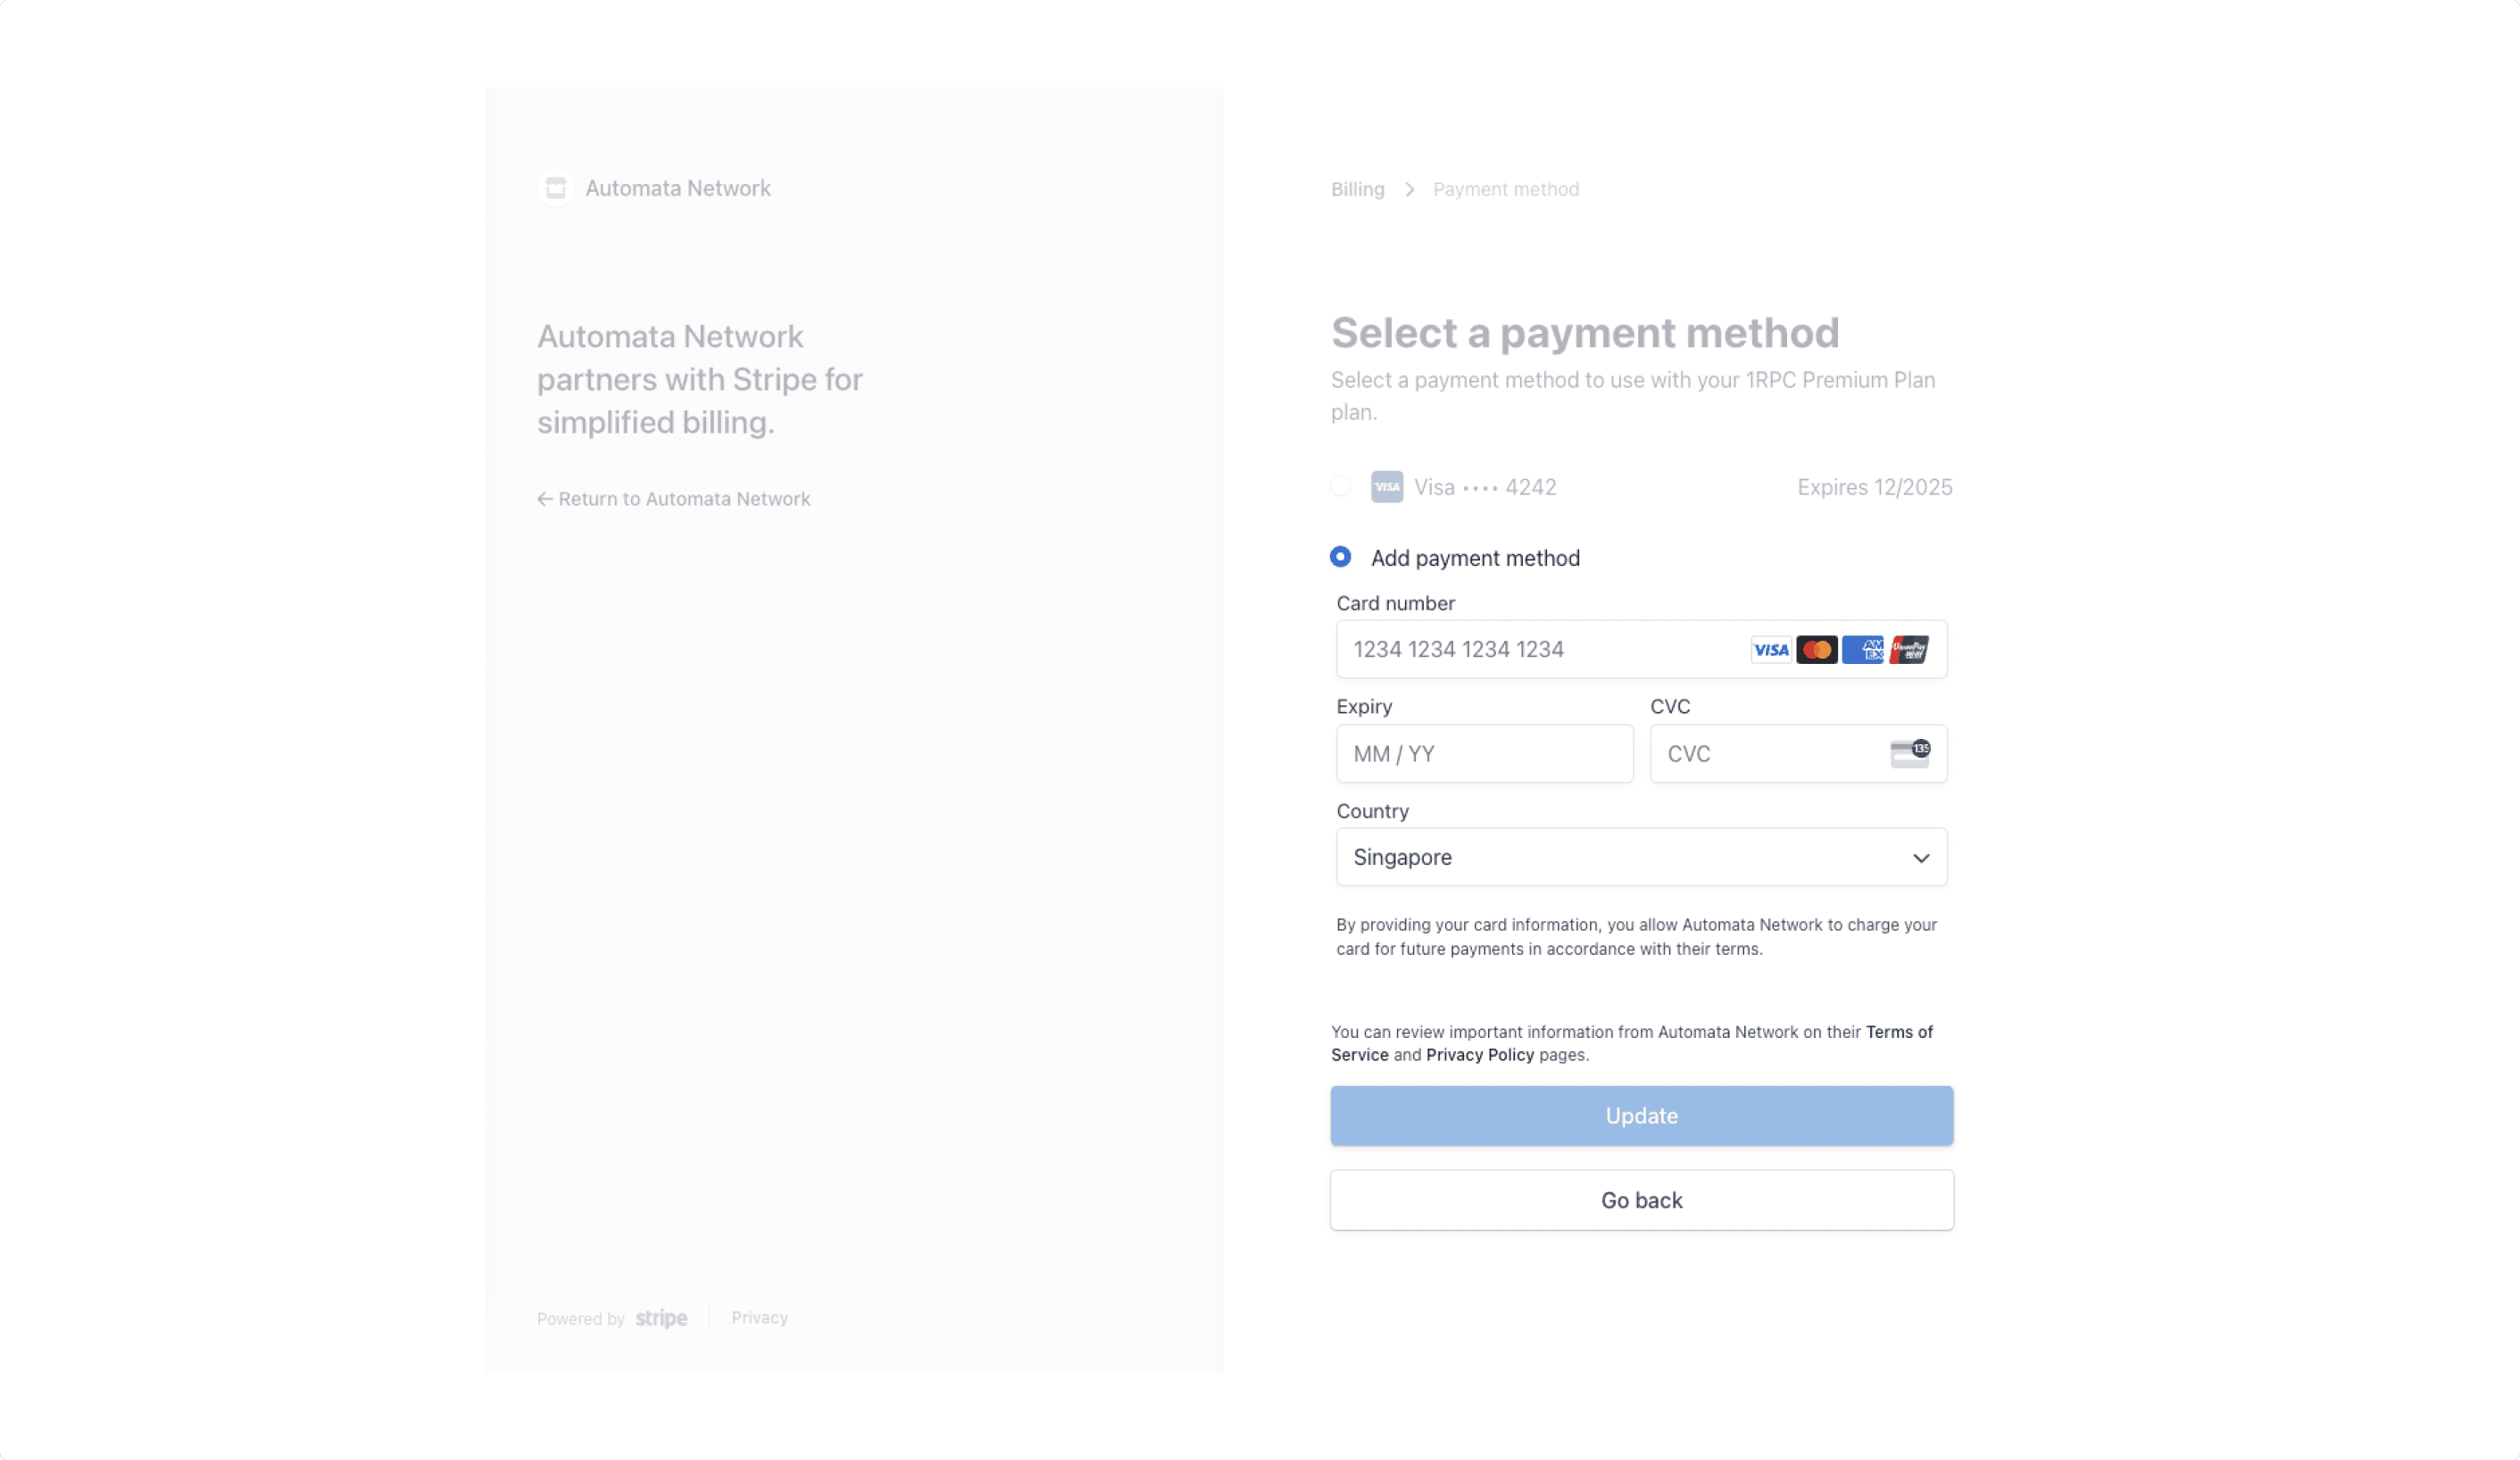This screenshot has width=2520, height=1460.
Task: Click the Payment method breadcrumb
Action: tap(1505, 189)
